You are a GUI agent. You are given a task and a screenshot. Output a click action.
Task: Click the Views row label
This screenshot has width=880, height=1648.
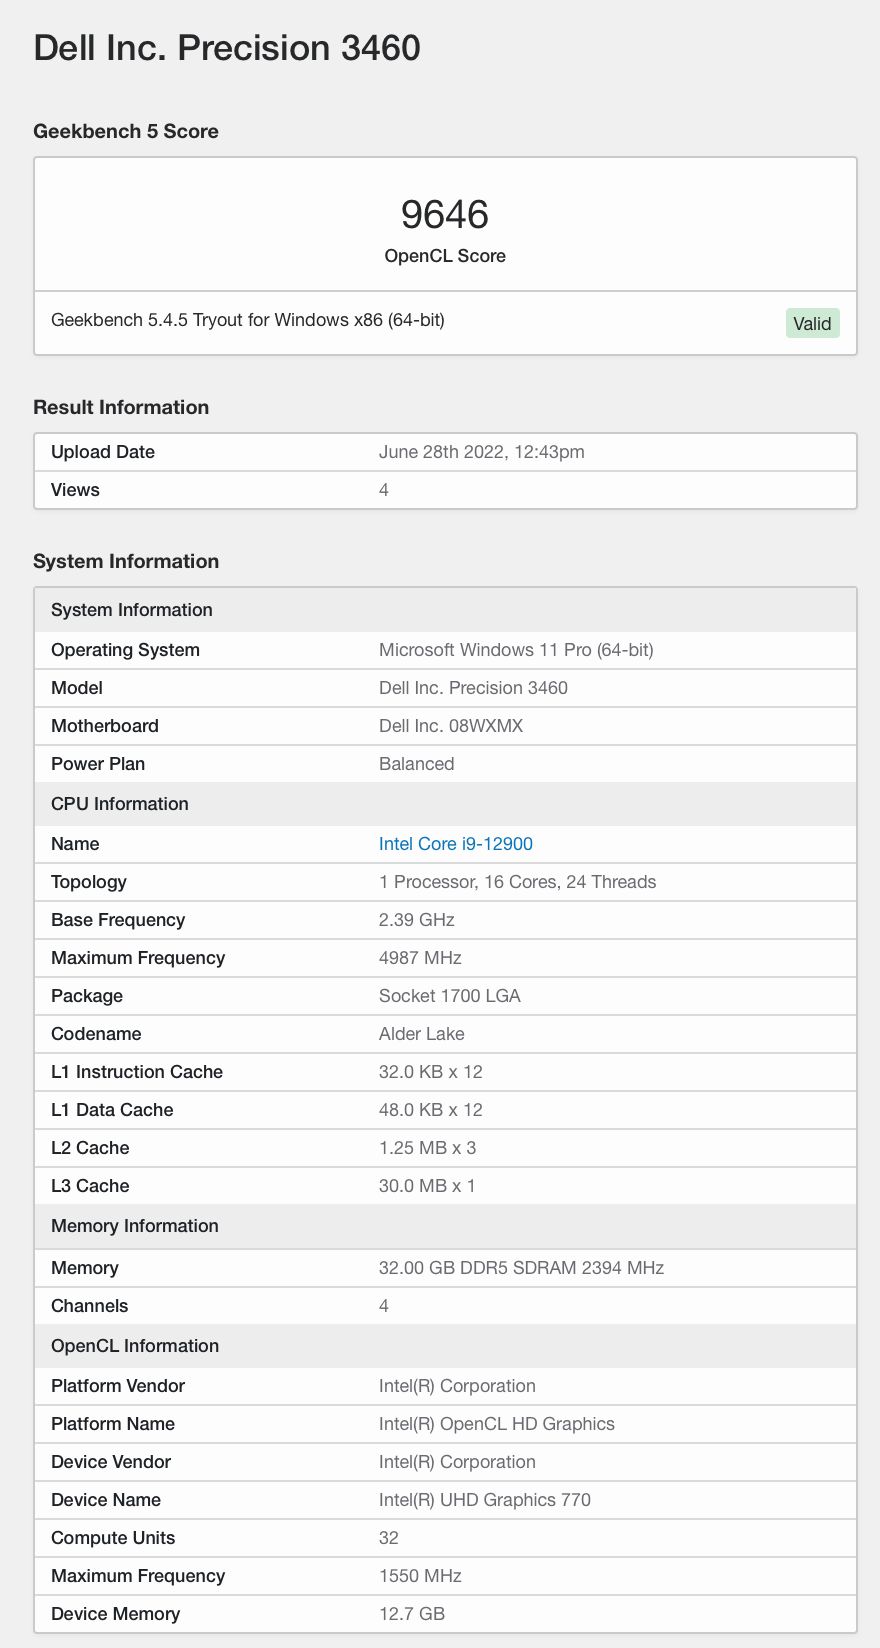75,490
